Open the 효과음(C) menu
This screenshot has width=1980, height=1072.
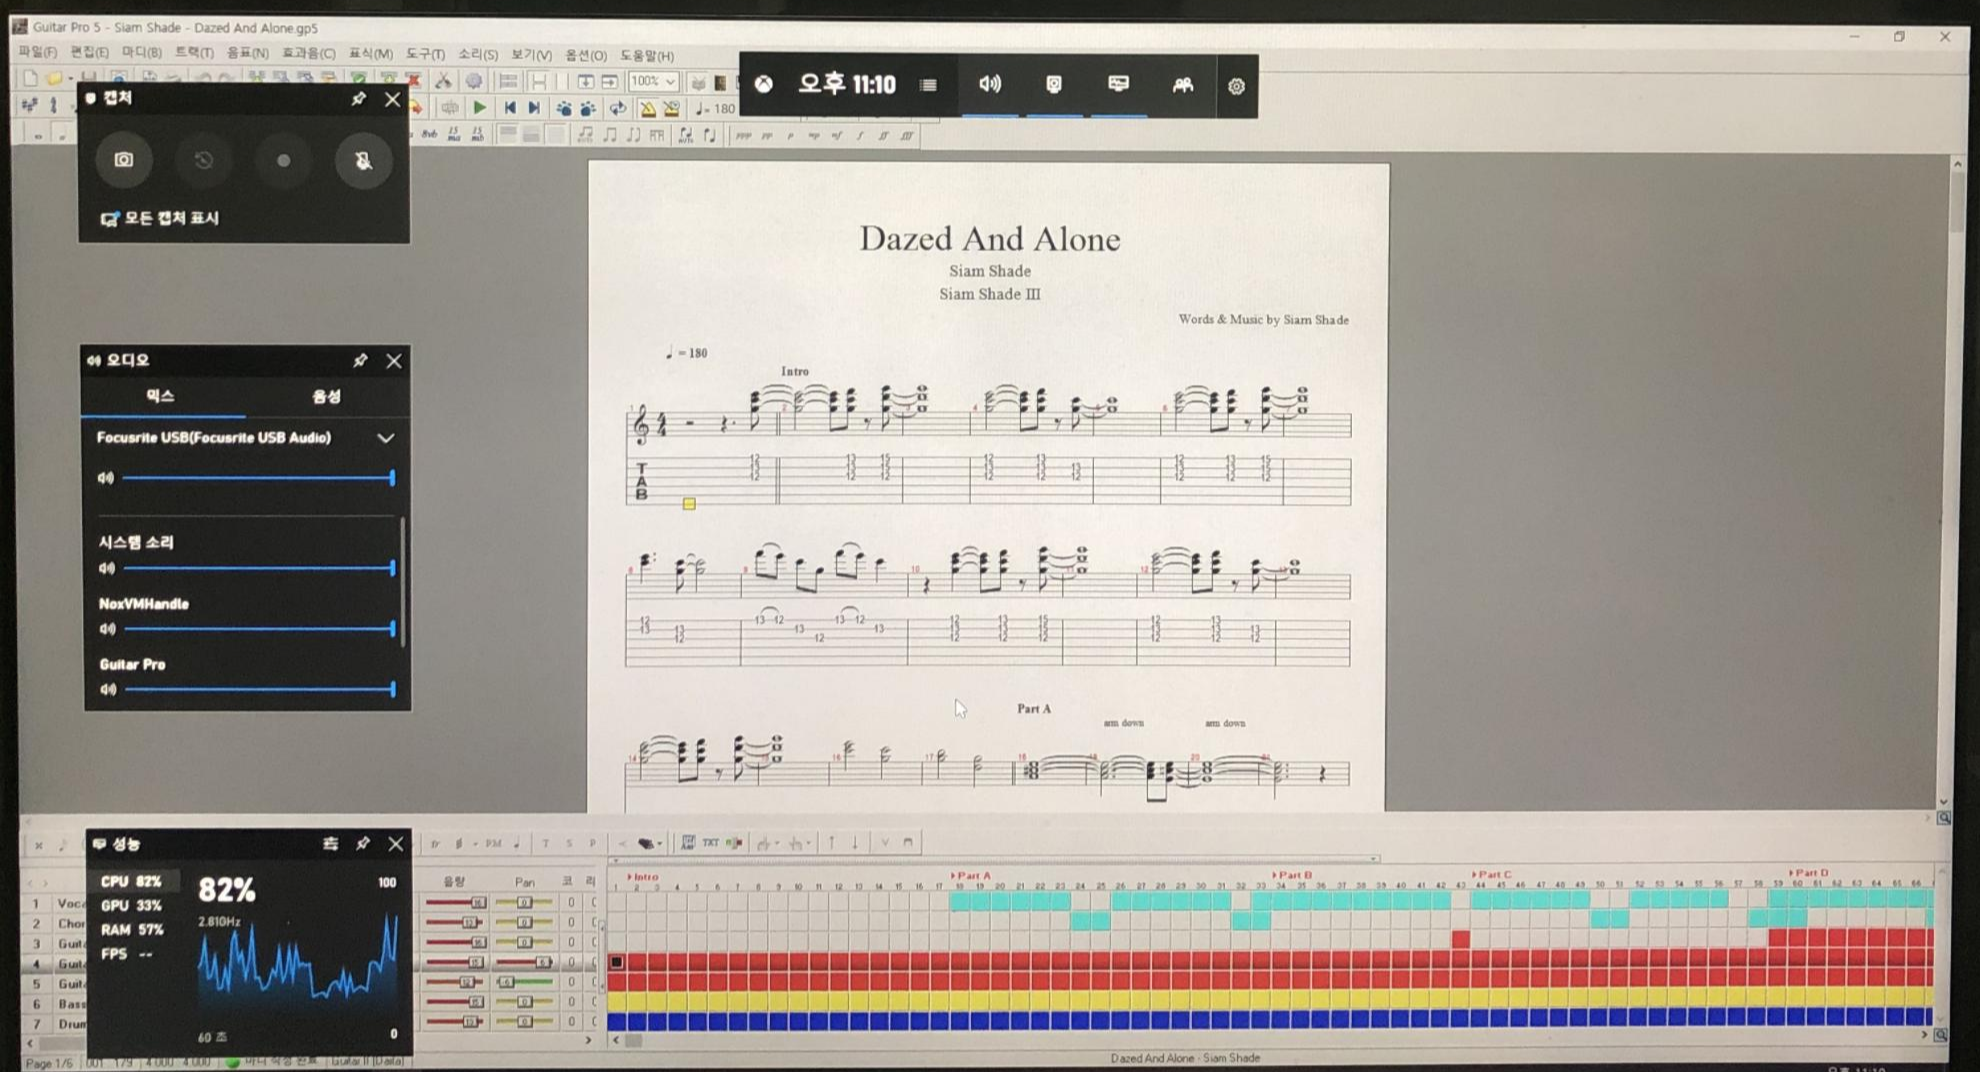tap(308, 54)
